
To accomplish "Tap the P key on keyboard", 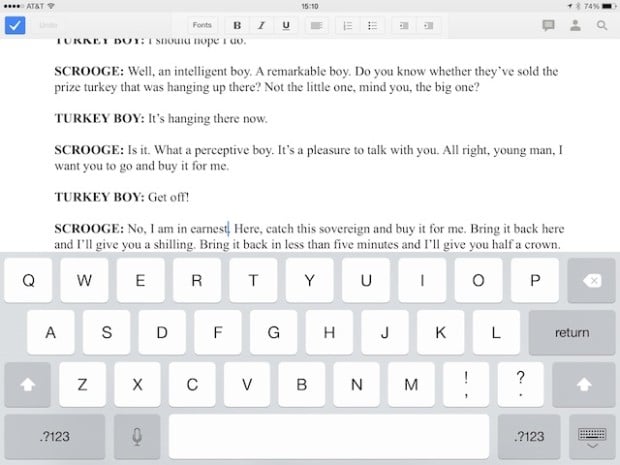I will pos(535,281).
